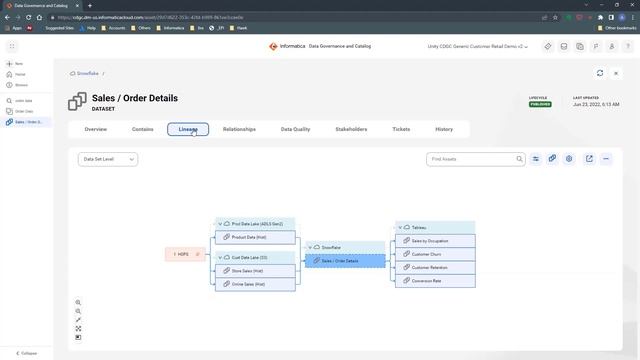This screenshot has width=640, height=360.
Task: Select the Lineage tab
Action: pos(188,129)
